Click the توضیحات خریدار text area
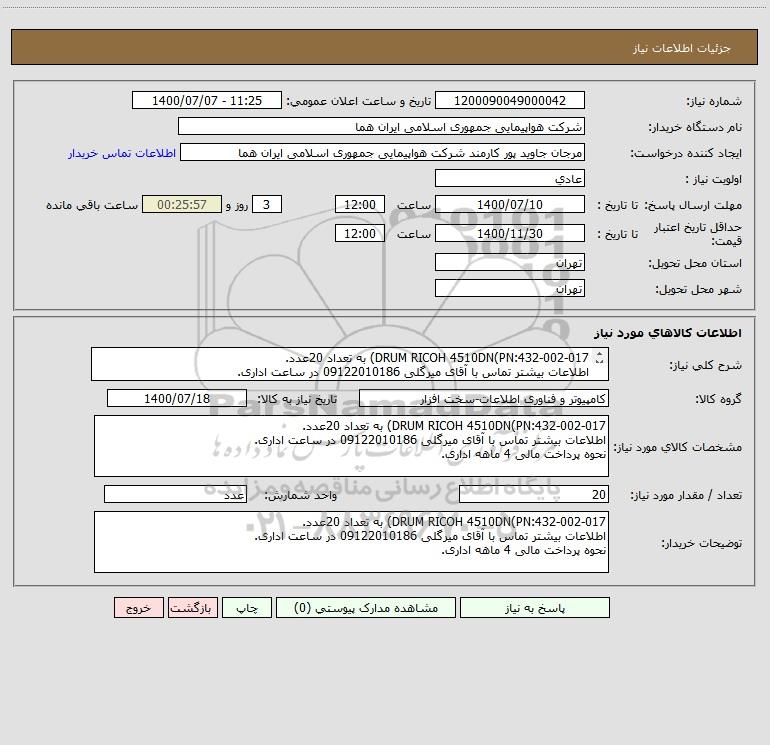Image resolution: width=770 pixels, height=745 pixels. 351,542
